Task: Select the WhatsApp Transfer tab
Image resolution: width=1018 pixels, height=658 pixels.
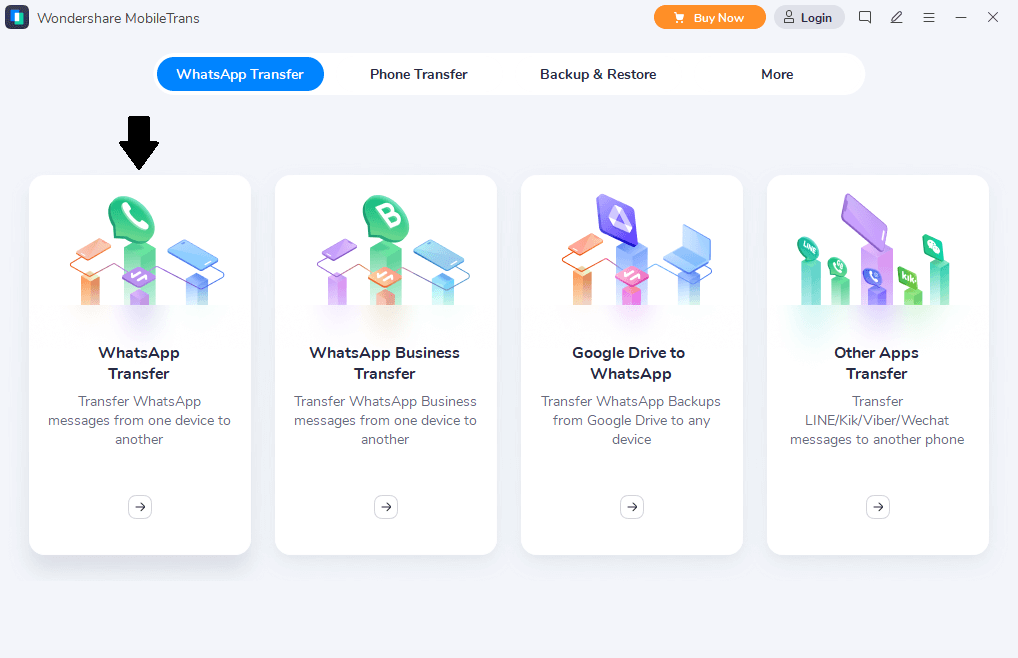Action: click(x=240, y=74)
